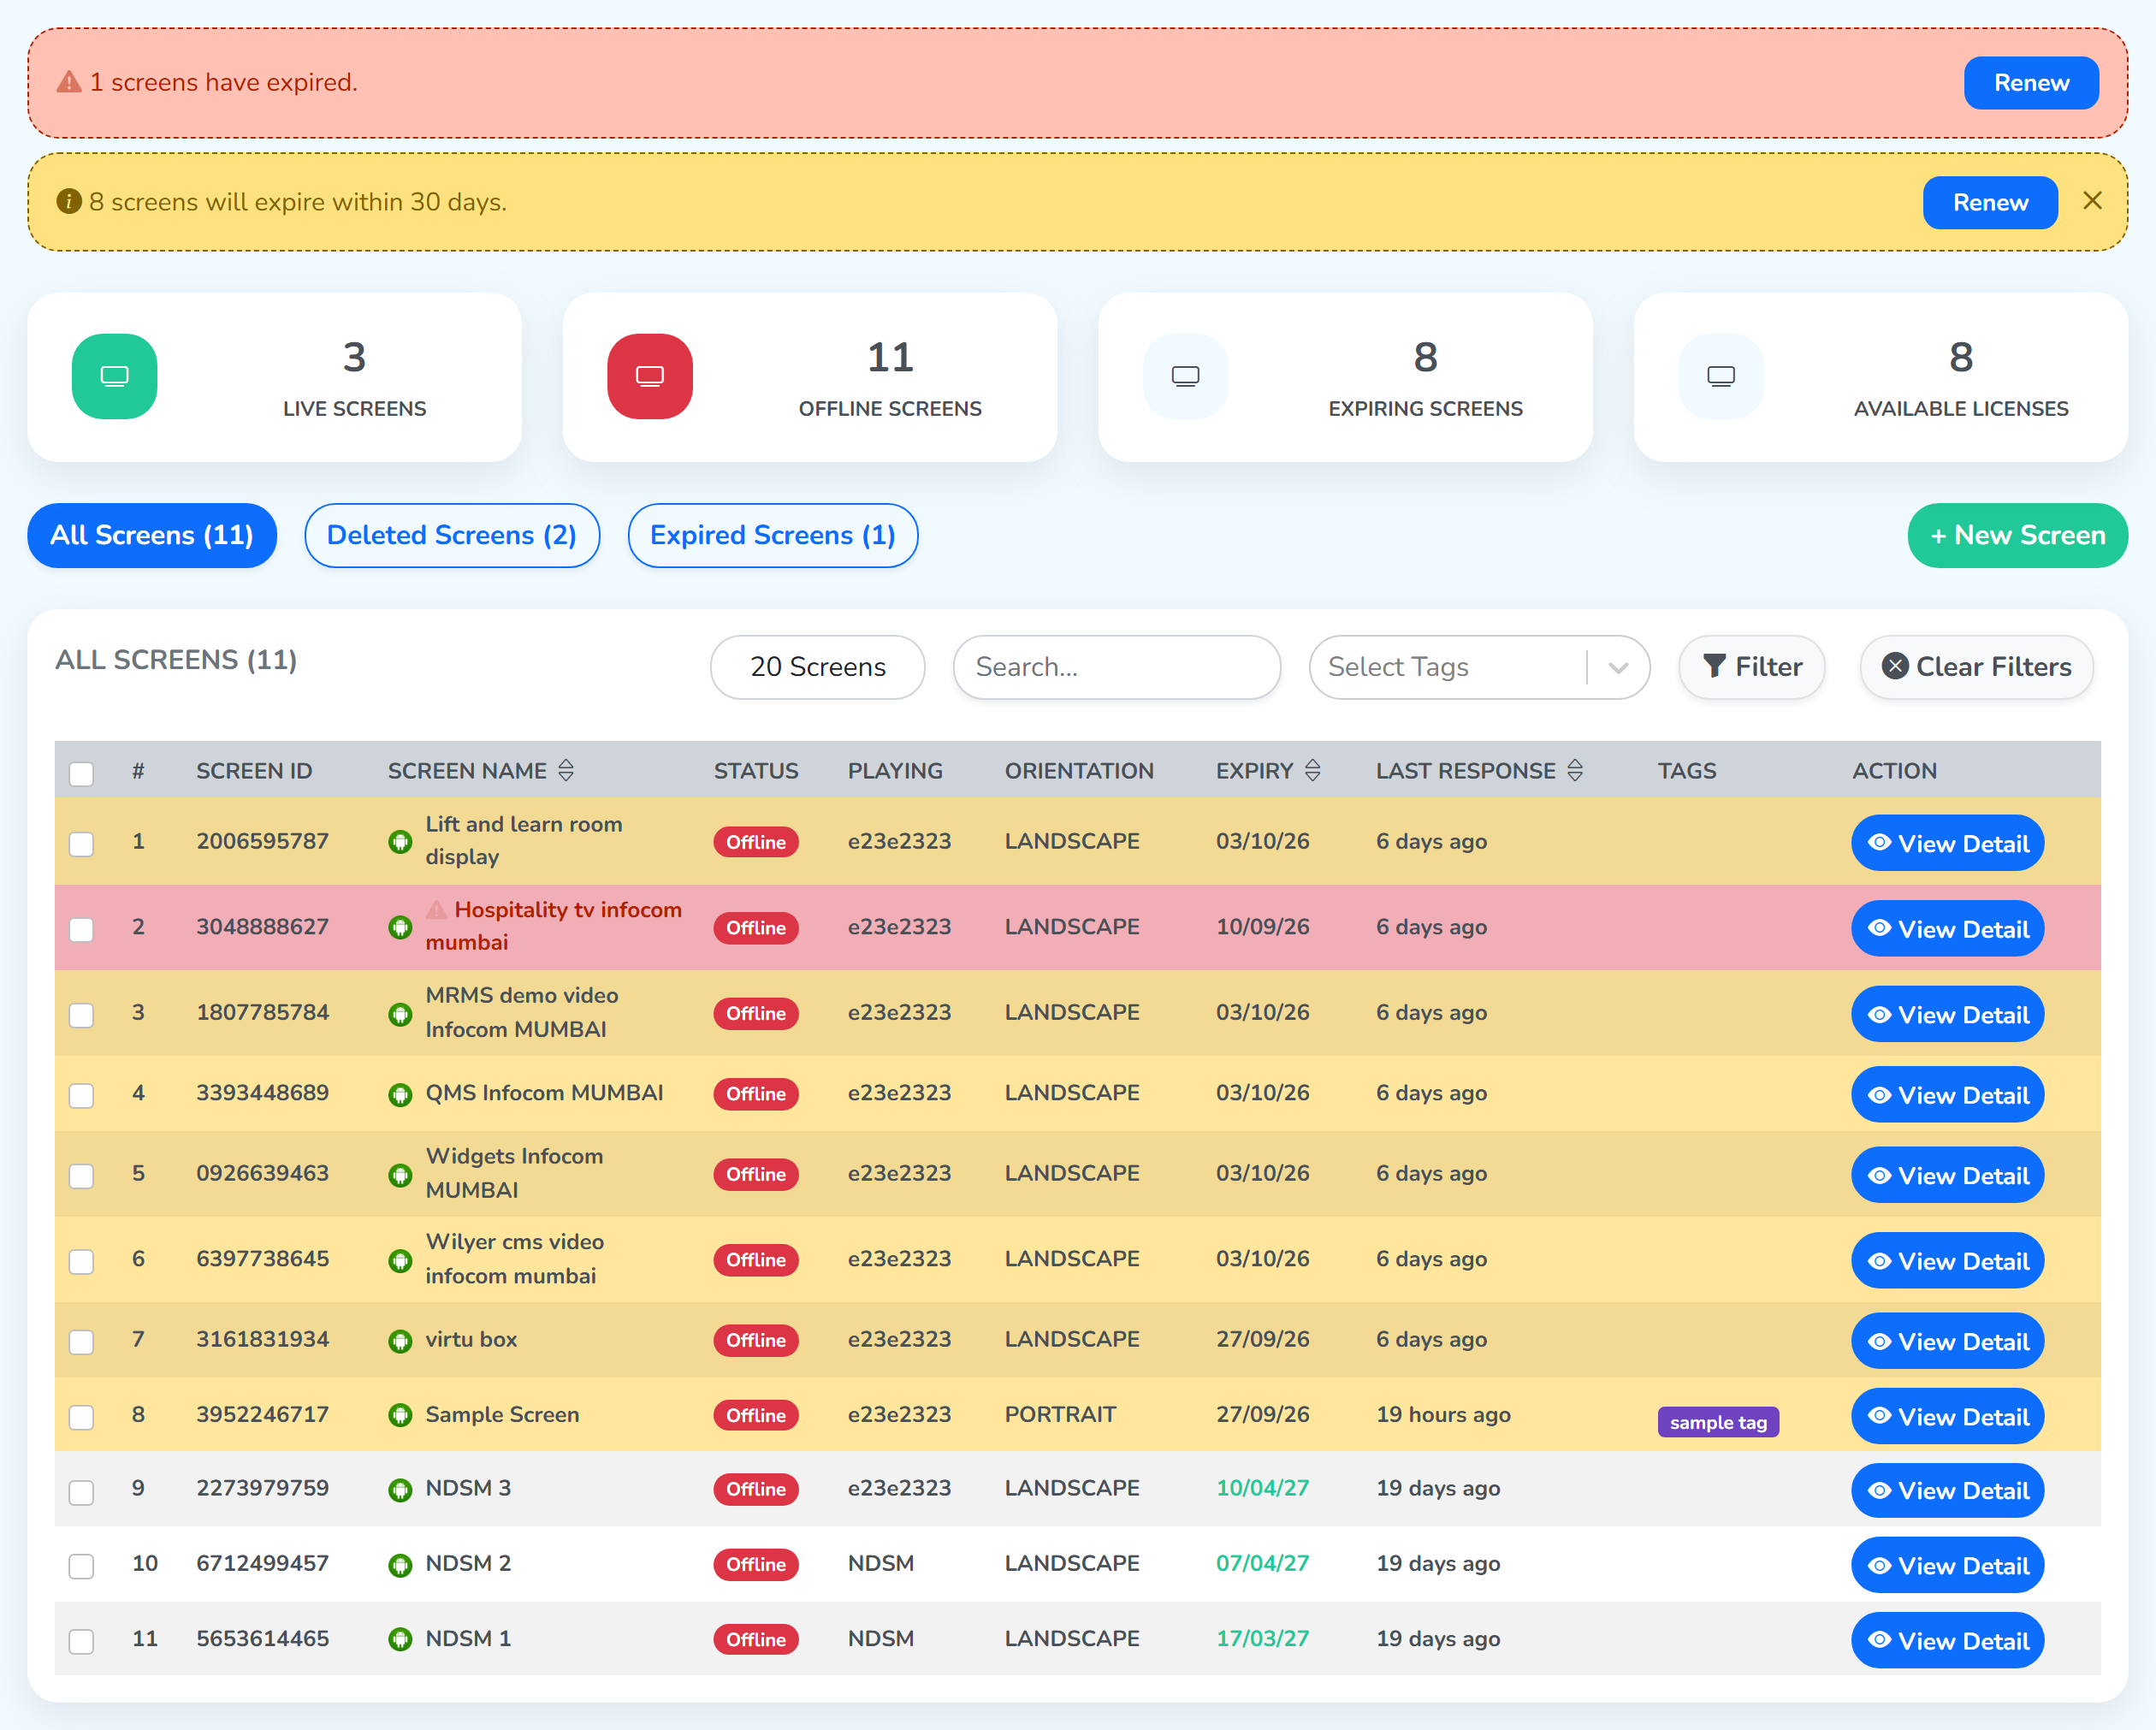Image resolution: width=2156 pixels, height=1730 pixels.
Task: Select the NDSM 2 row checkbox
Action: click(x=81, y=1566)
